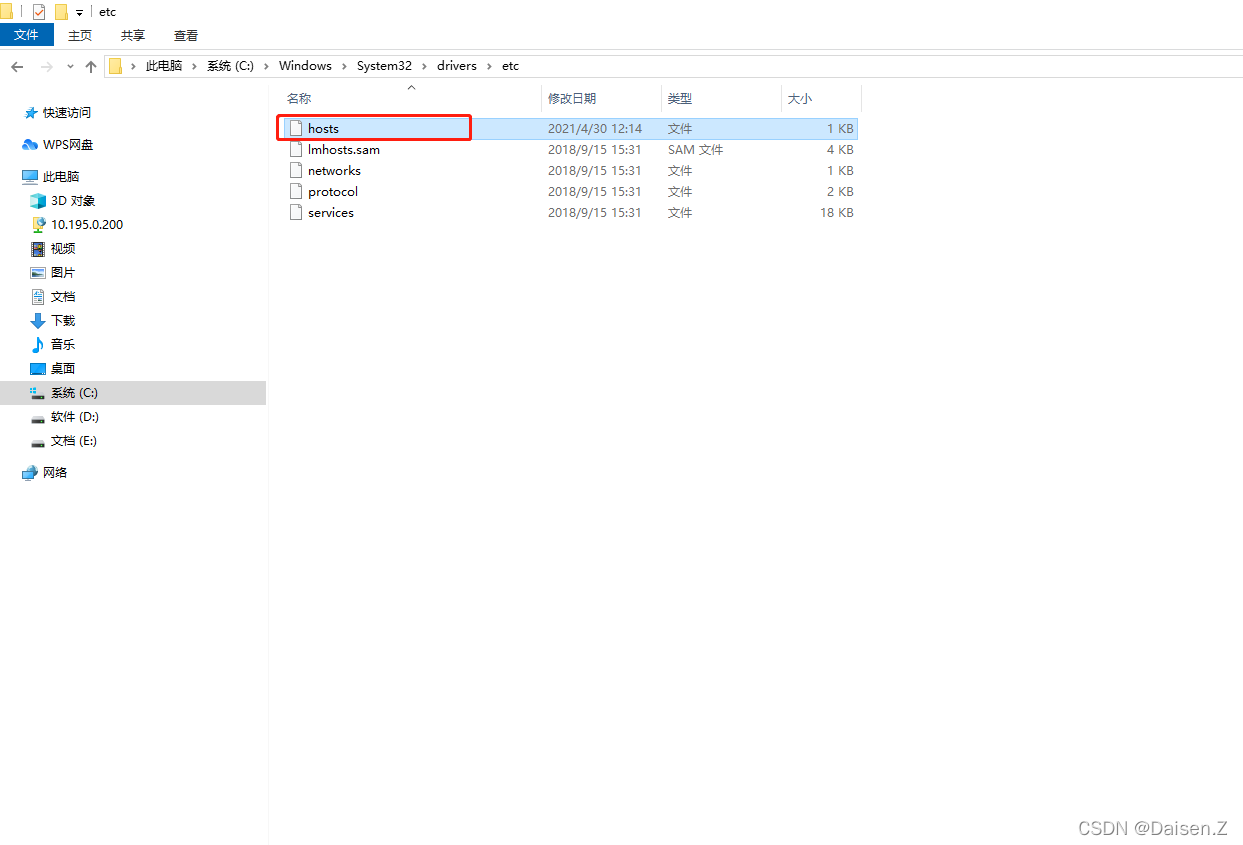Select the lmhosts.sam file icon
This screenshot has height=845, width=1243.
tap(295, 149)
